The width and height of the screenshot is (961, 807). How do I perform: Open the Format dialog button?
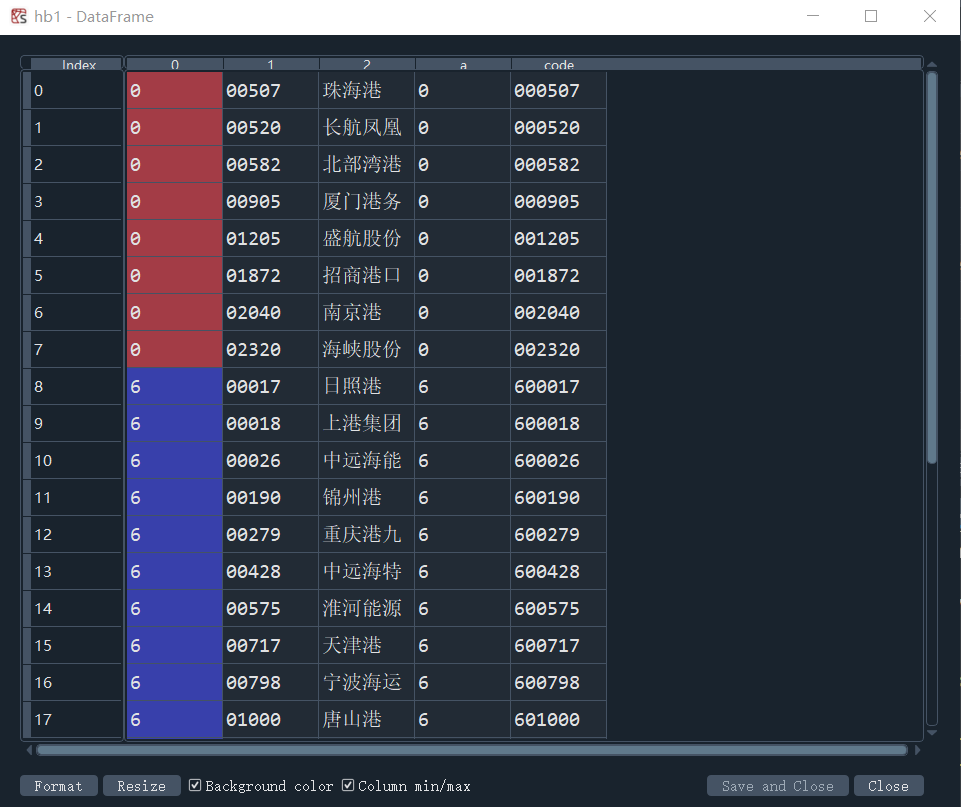click(58, 786)
